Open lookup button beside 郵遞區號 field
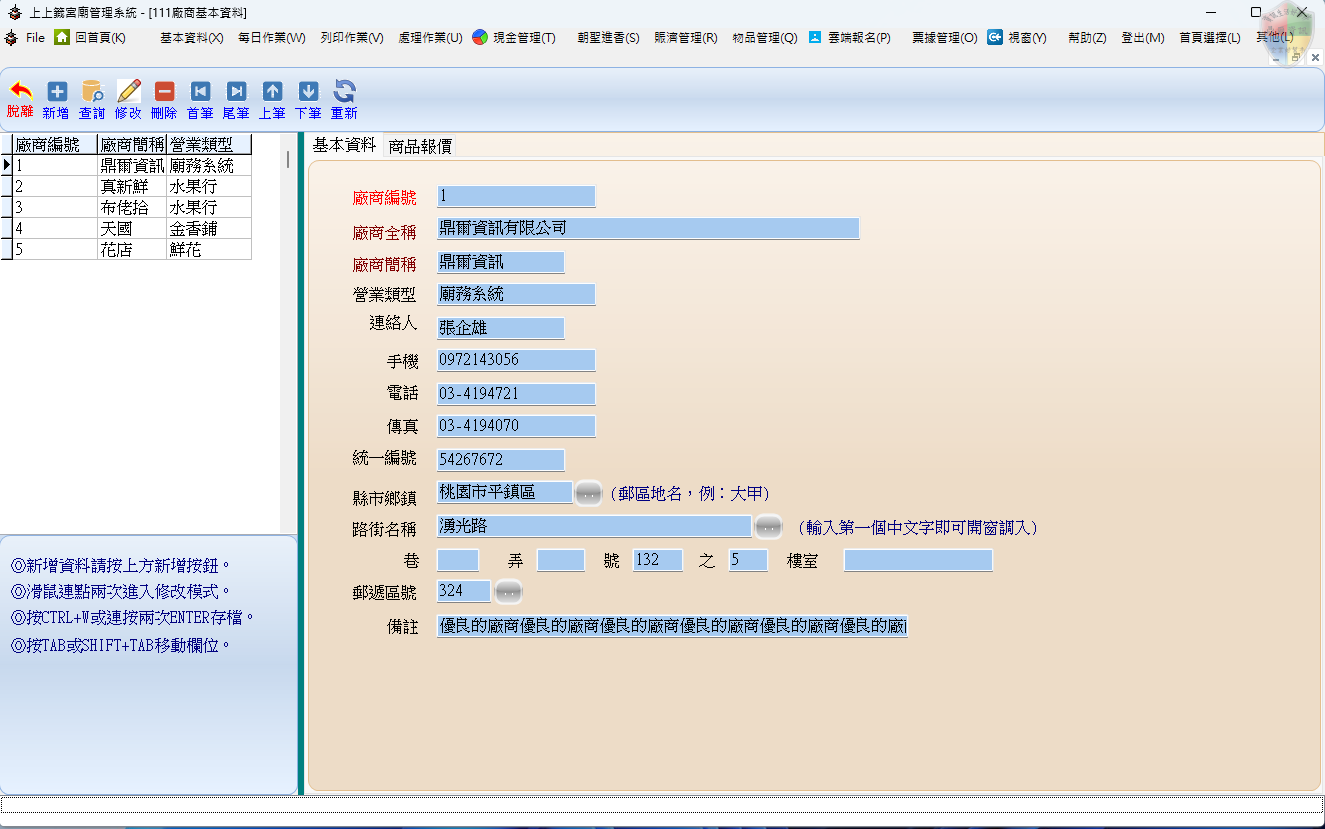This screenshot has width=1325, height=829. pos(508,592)
